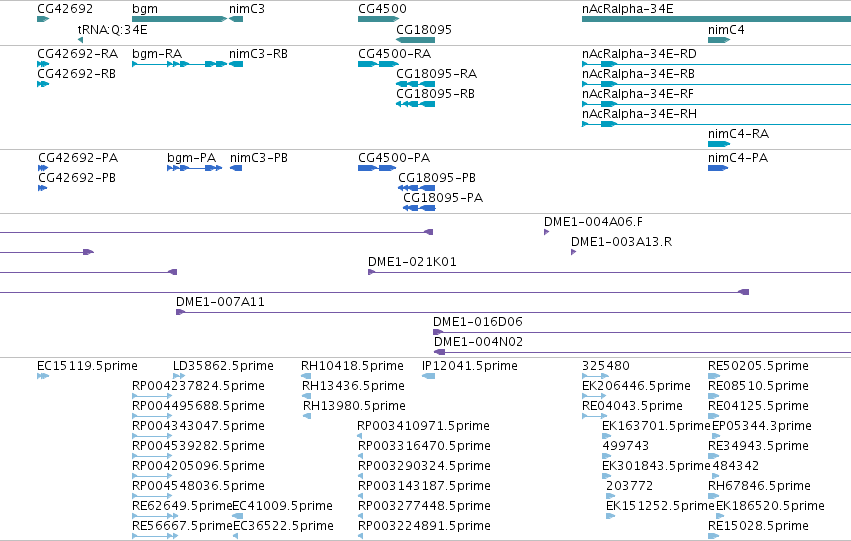Select EST RE04043.5prime

coord(594,416)
